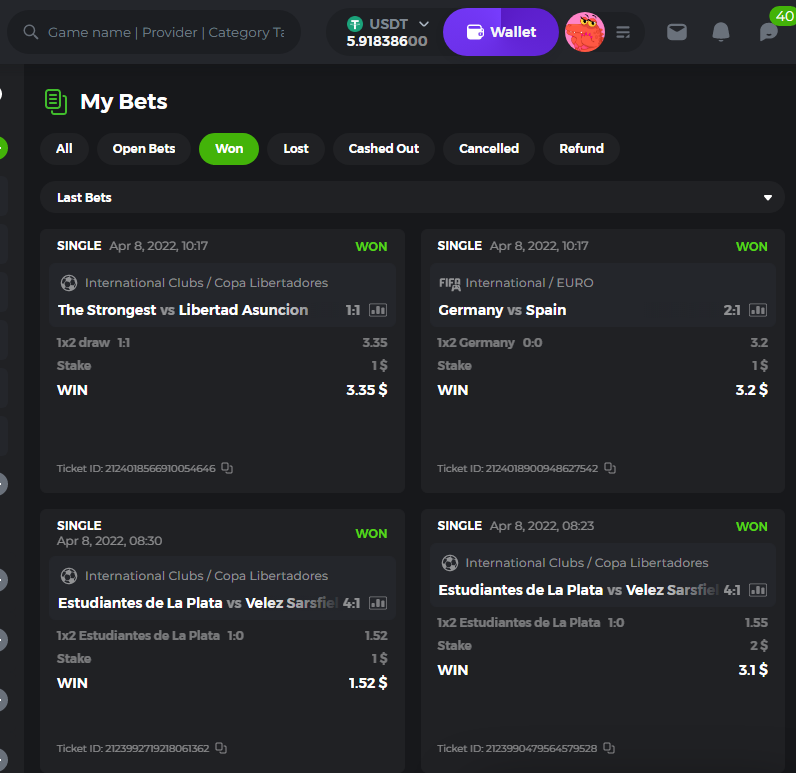This screenshot has height=773, width=796.
Task: Open the menu lines icon beside avatar
Action: click(x=624, y=32)
